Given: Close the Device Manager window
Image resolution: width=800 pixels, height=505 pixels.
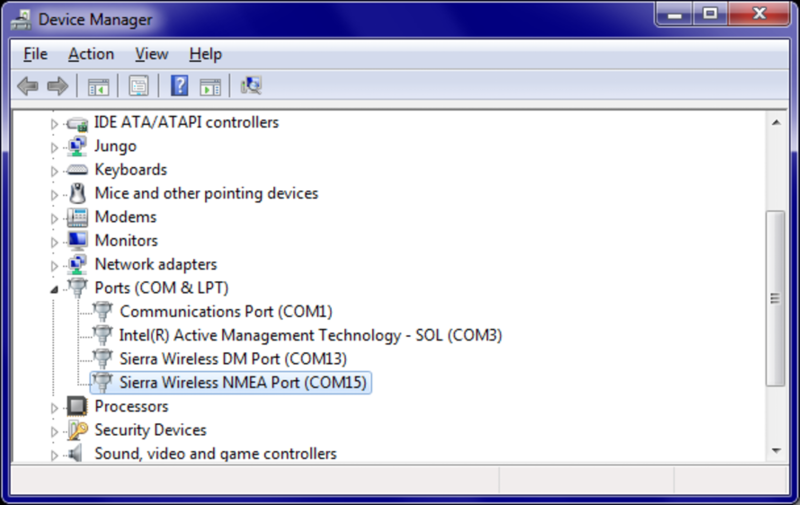Looking at the screenshot, I should click(x=760, y=14).
